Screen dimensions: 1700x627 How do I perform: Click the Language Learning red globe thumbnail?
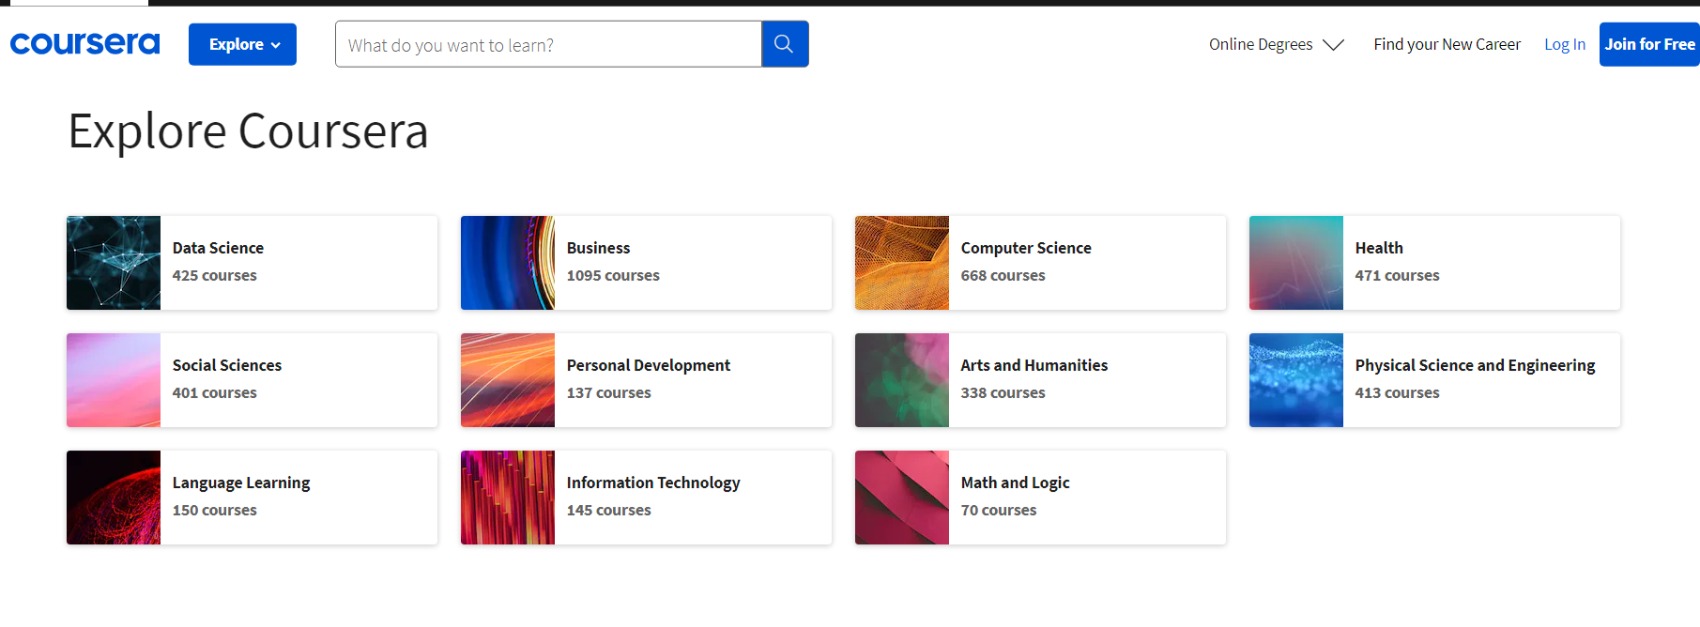(113, 497)
